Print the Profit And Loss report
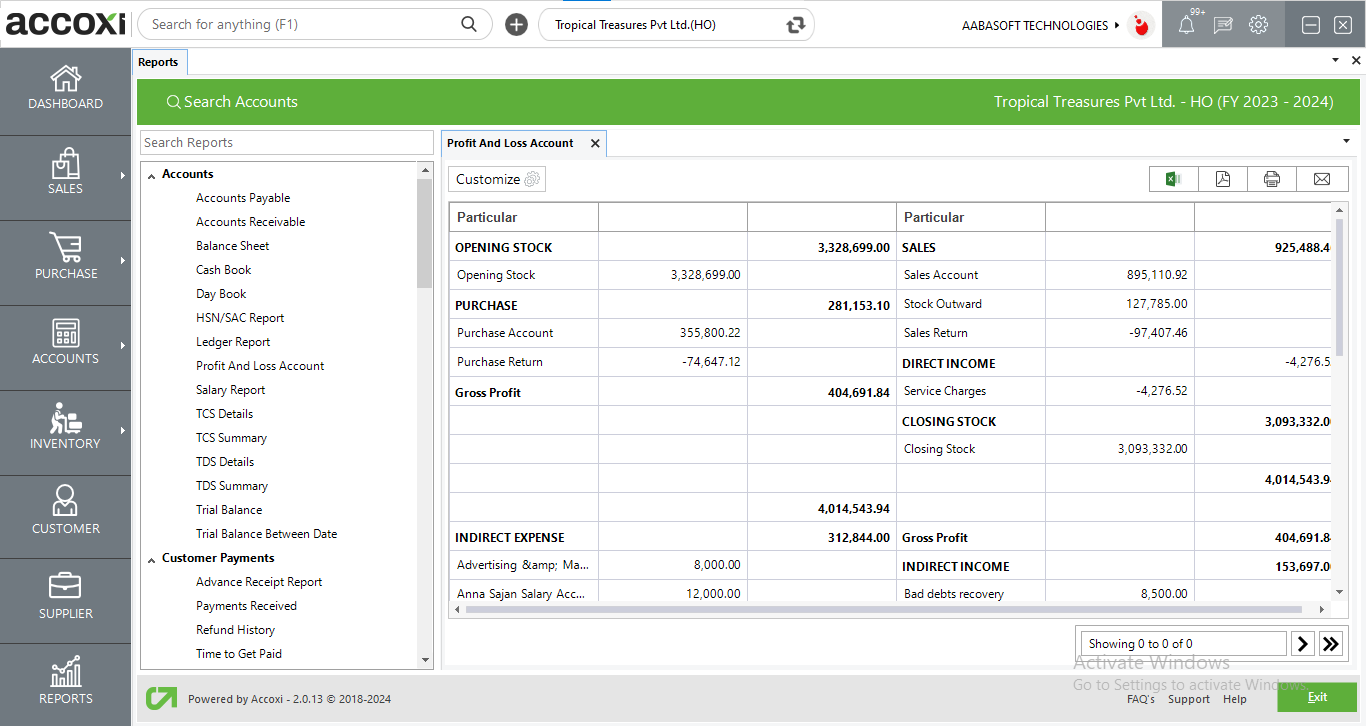The height and width of the screenshot is (726, 1366). click(1272, 178)
